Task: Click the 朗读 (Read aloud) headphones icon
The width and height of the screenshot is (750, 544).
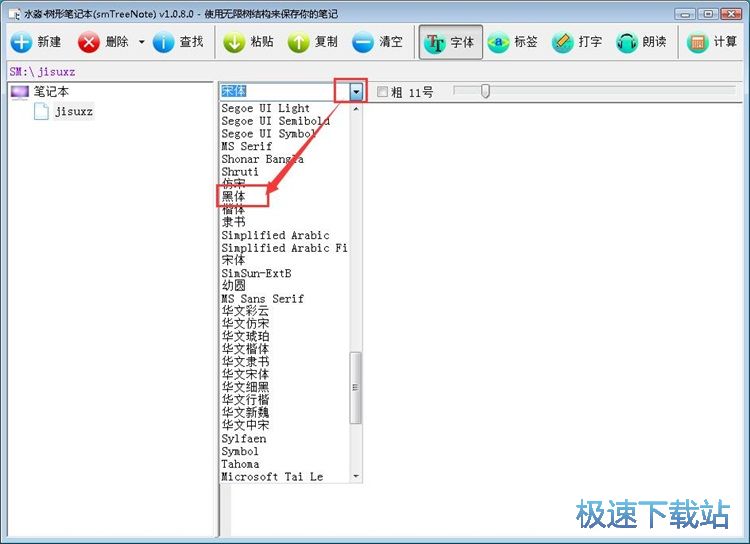Action: (627, 42)
